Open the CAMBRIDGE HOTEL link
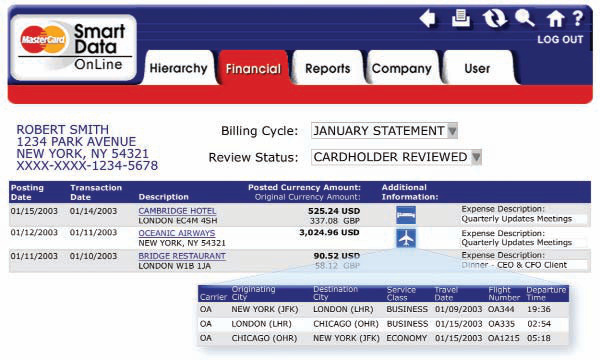This screenshot has height=360, width=600. click(177, 211)
